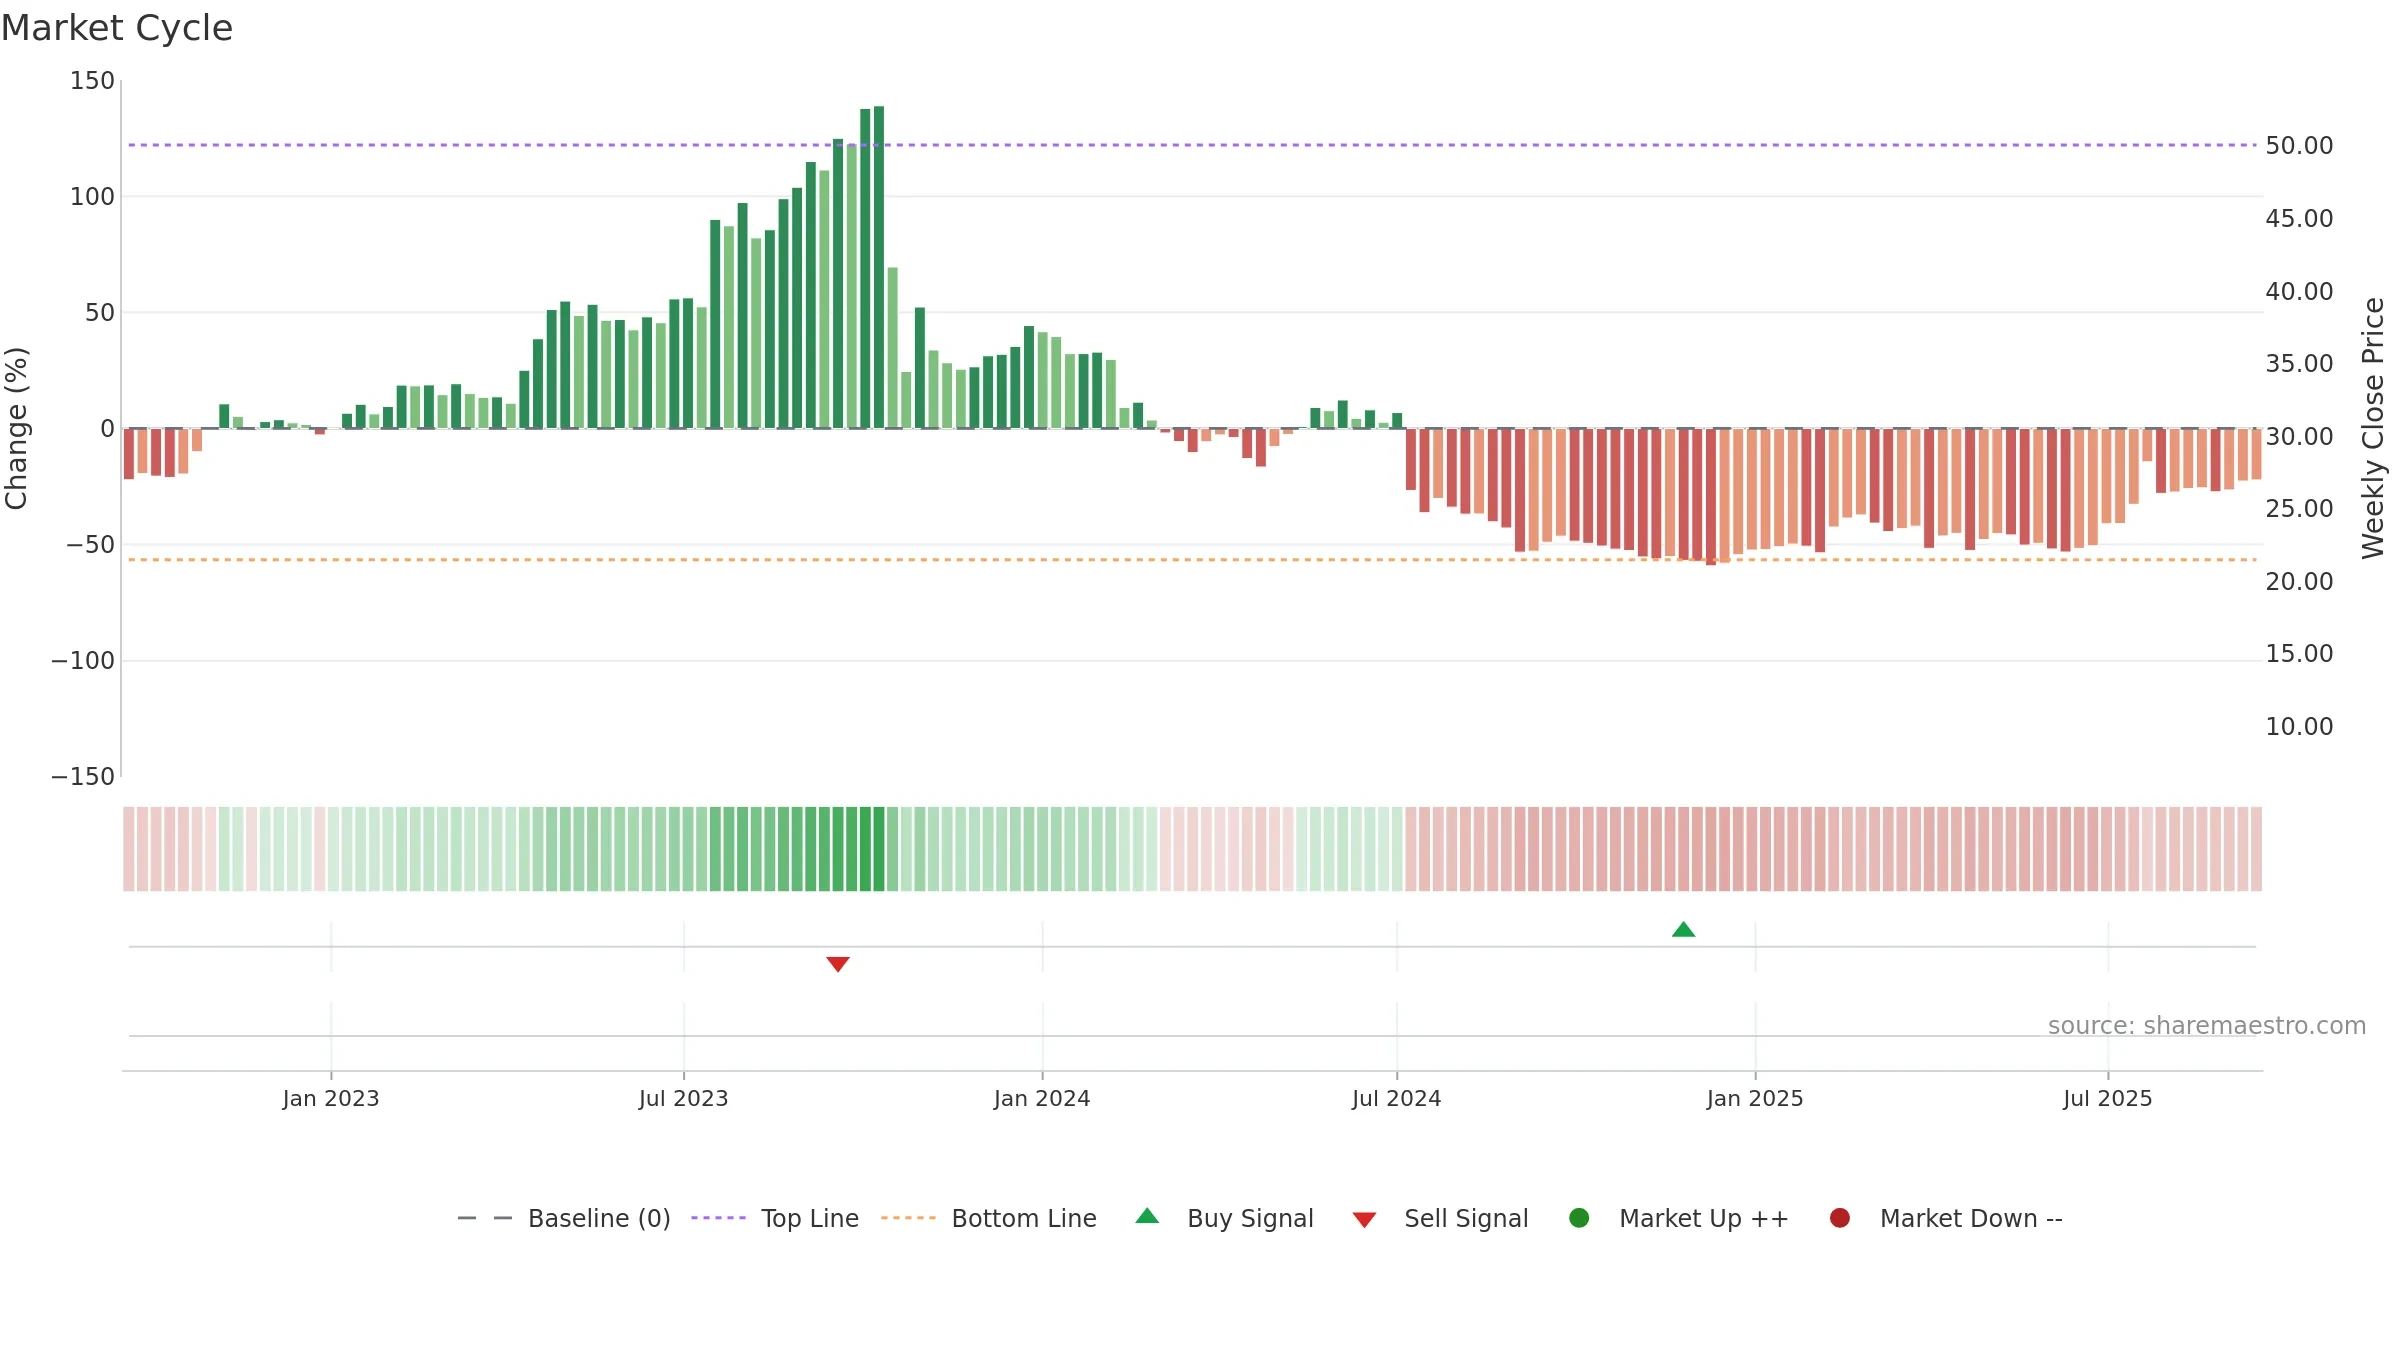Click the 15.00 price axis label

tap(2299, 654)
